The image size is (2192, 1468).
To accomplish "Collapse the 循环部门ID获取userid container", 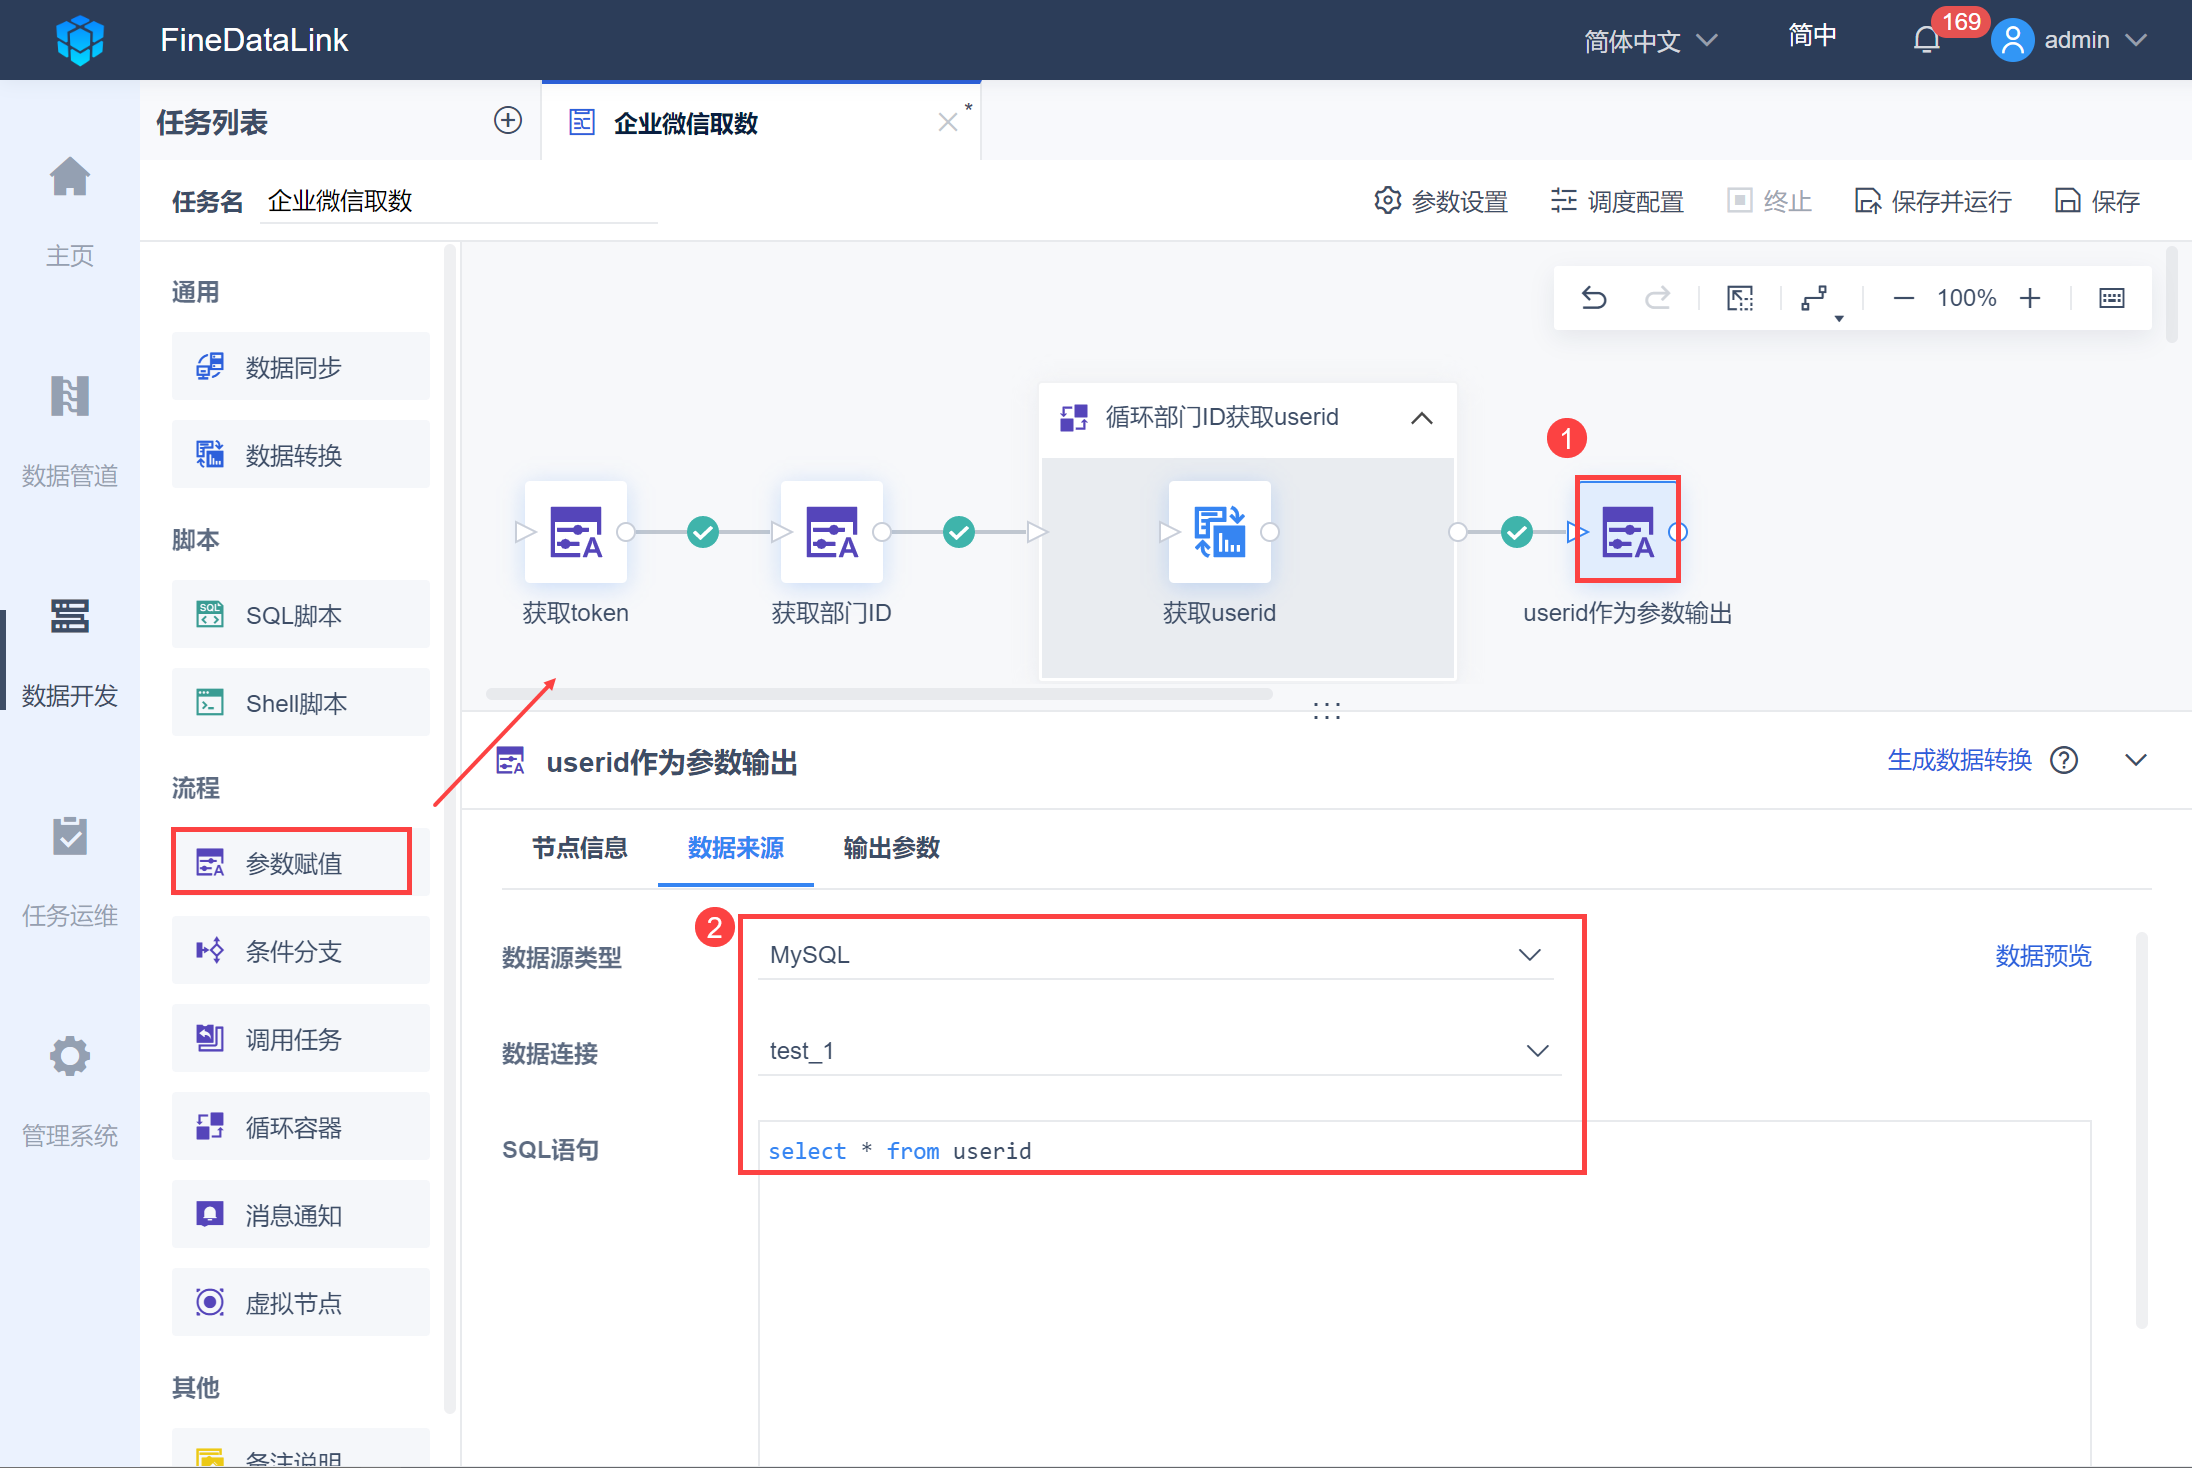I will click(x=1421, y=418).
